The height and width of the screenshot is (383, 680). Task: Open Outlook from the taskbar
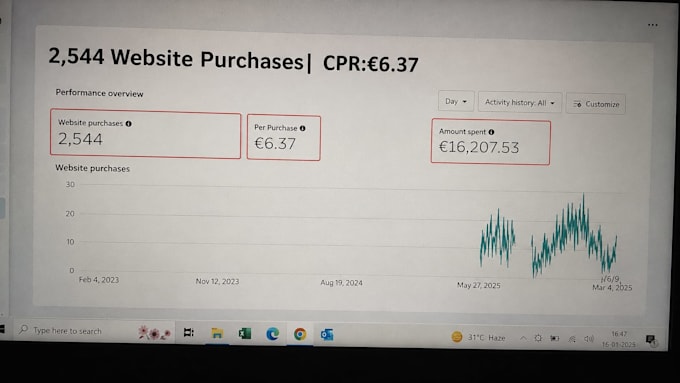tap(327, 334)
